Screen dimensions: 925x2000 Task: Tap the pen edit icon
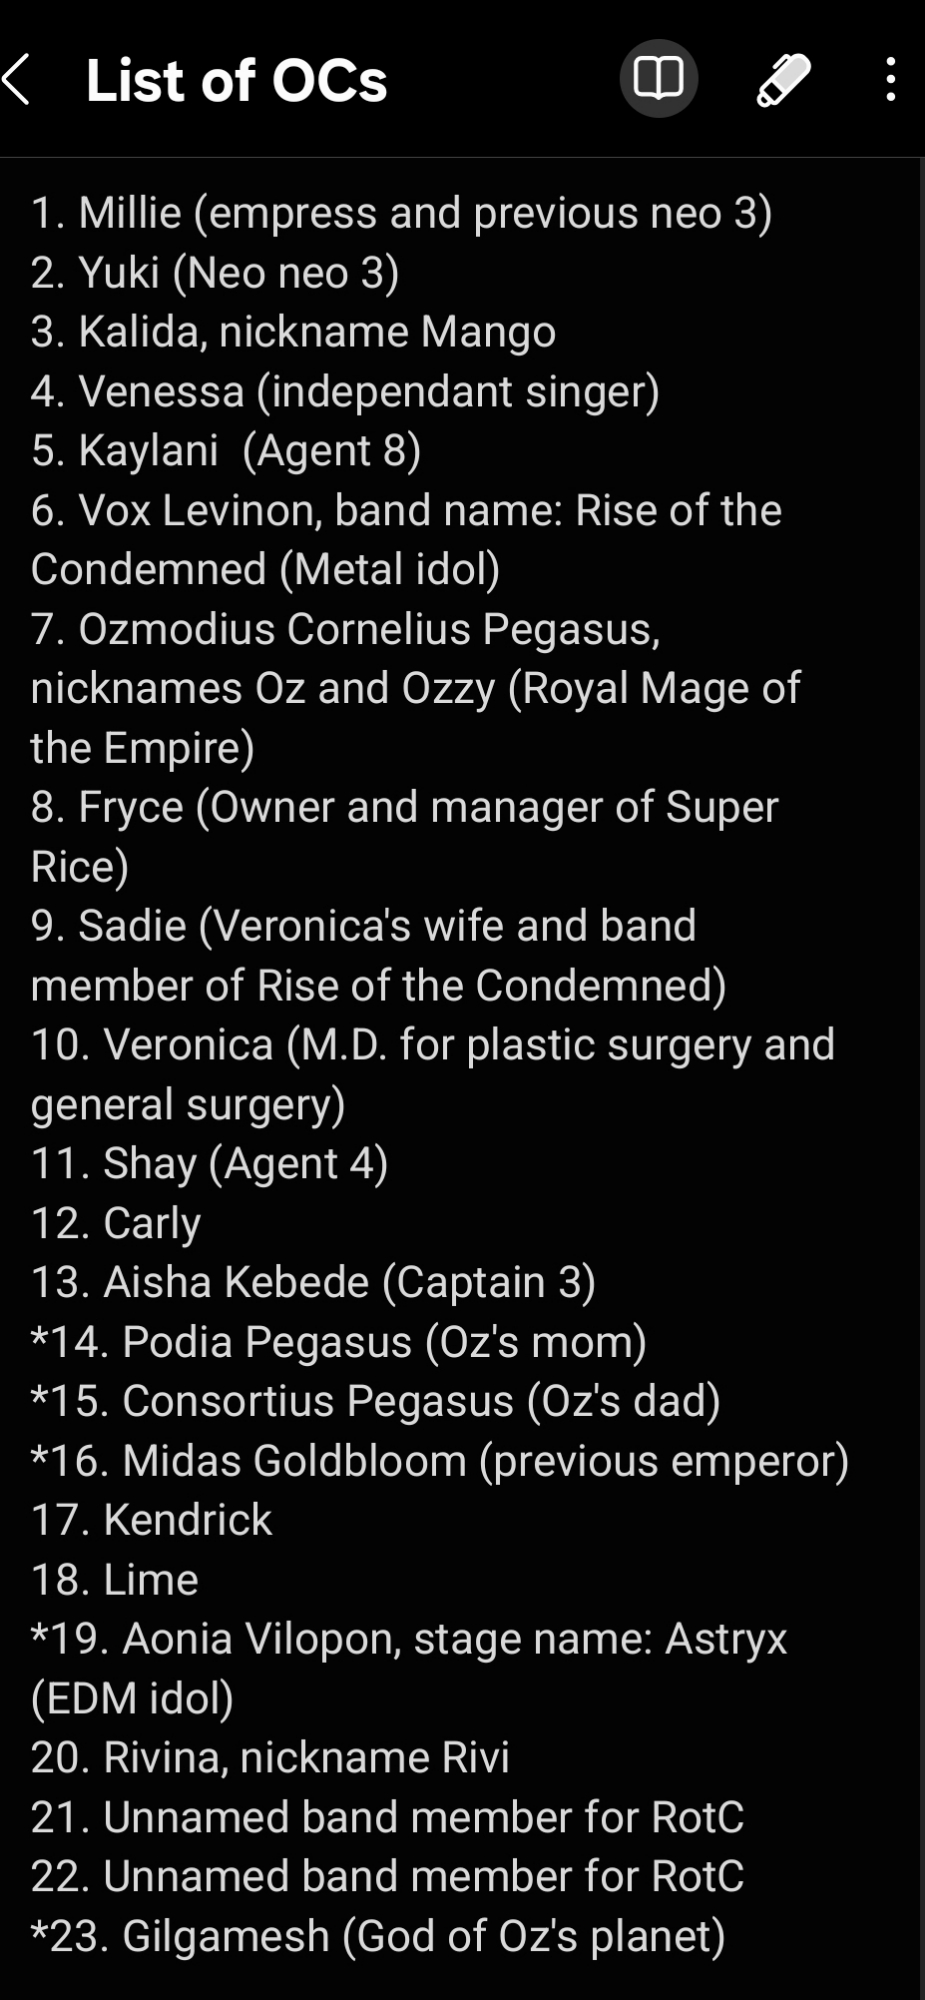[783, 80]
